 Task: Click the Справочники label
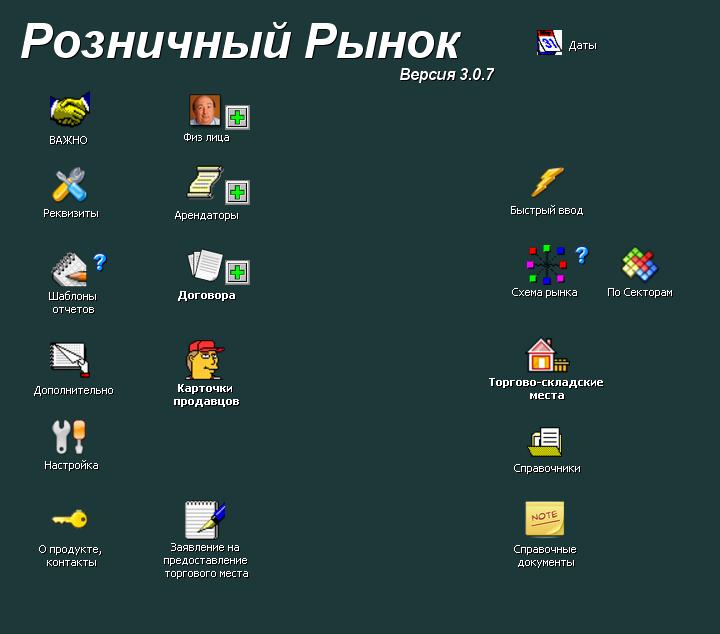coord(546,468)
